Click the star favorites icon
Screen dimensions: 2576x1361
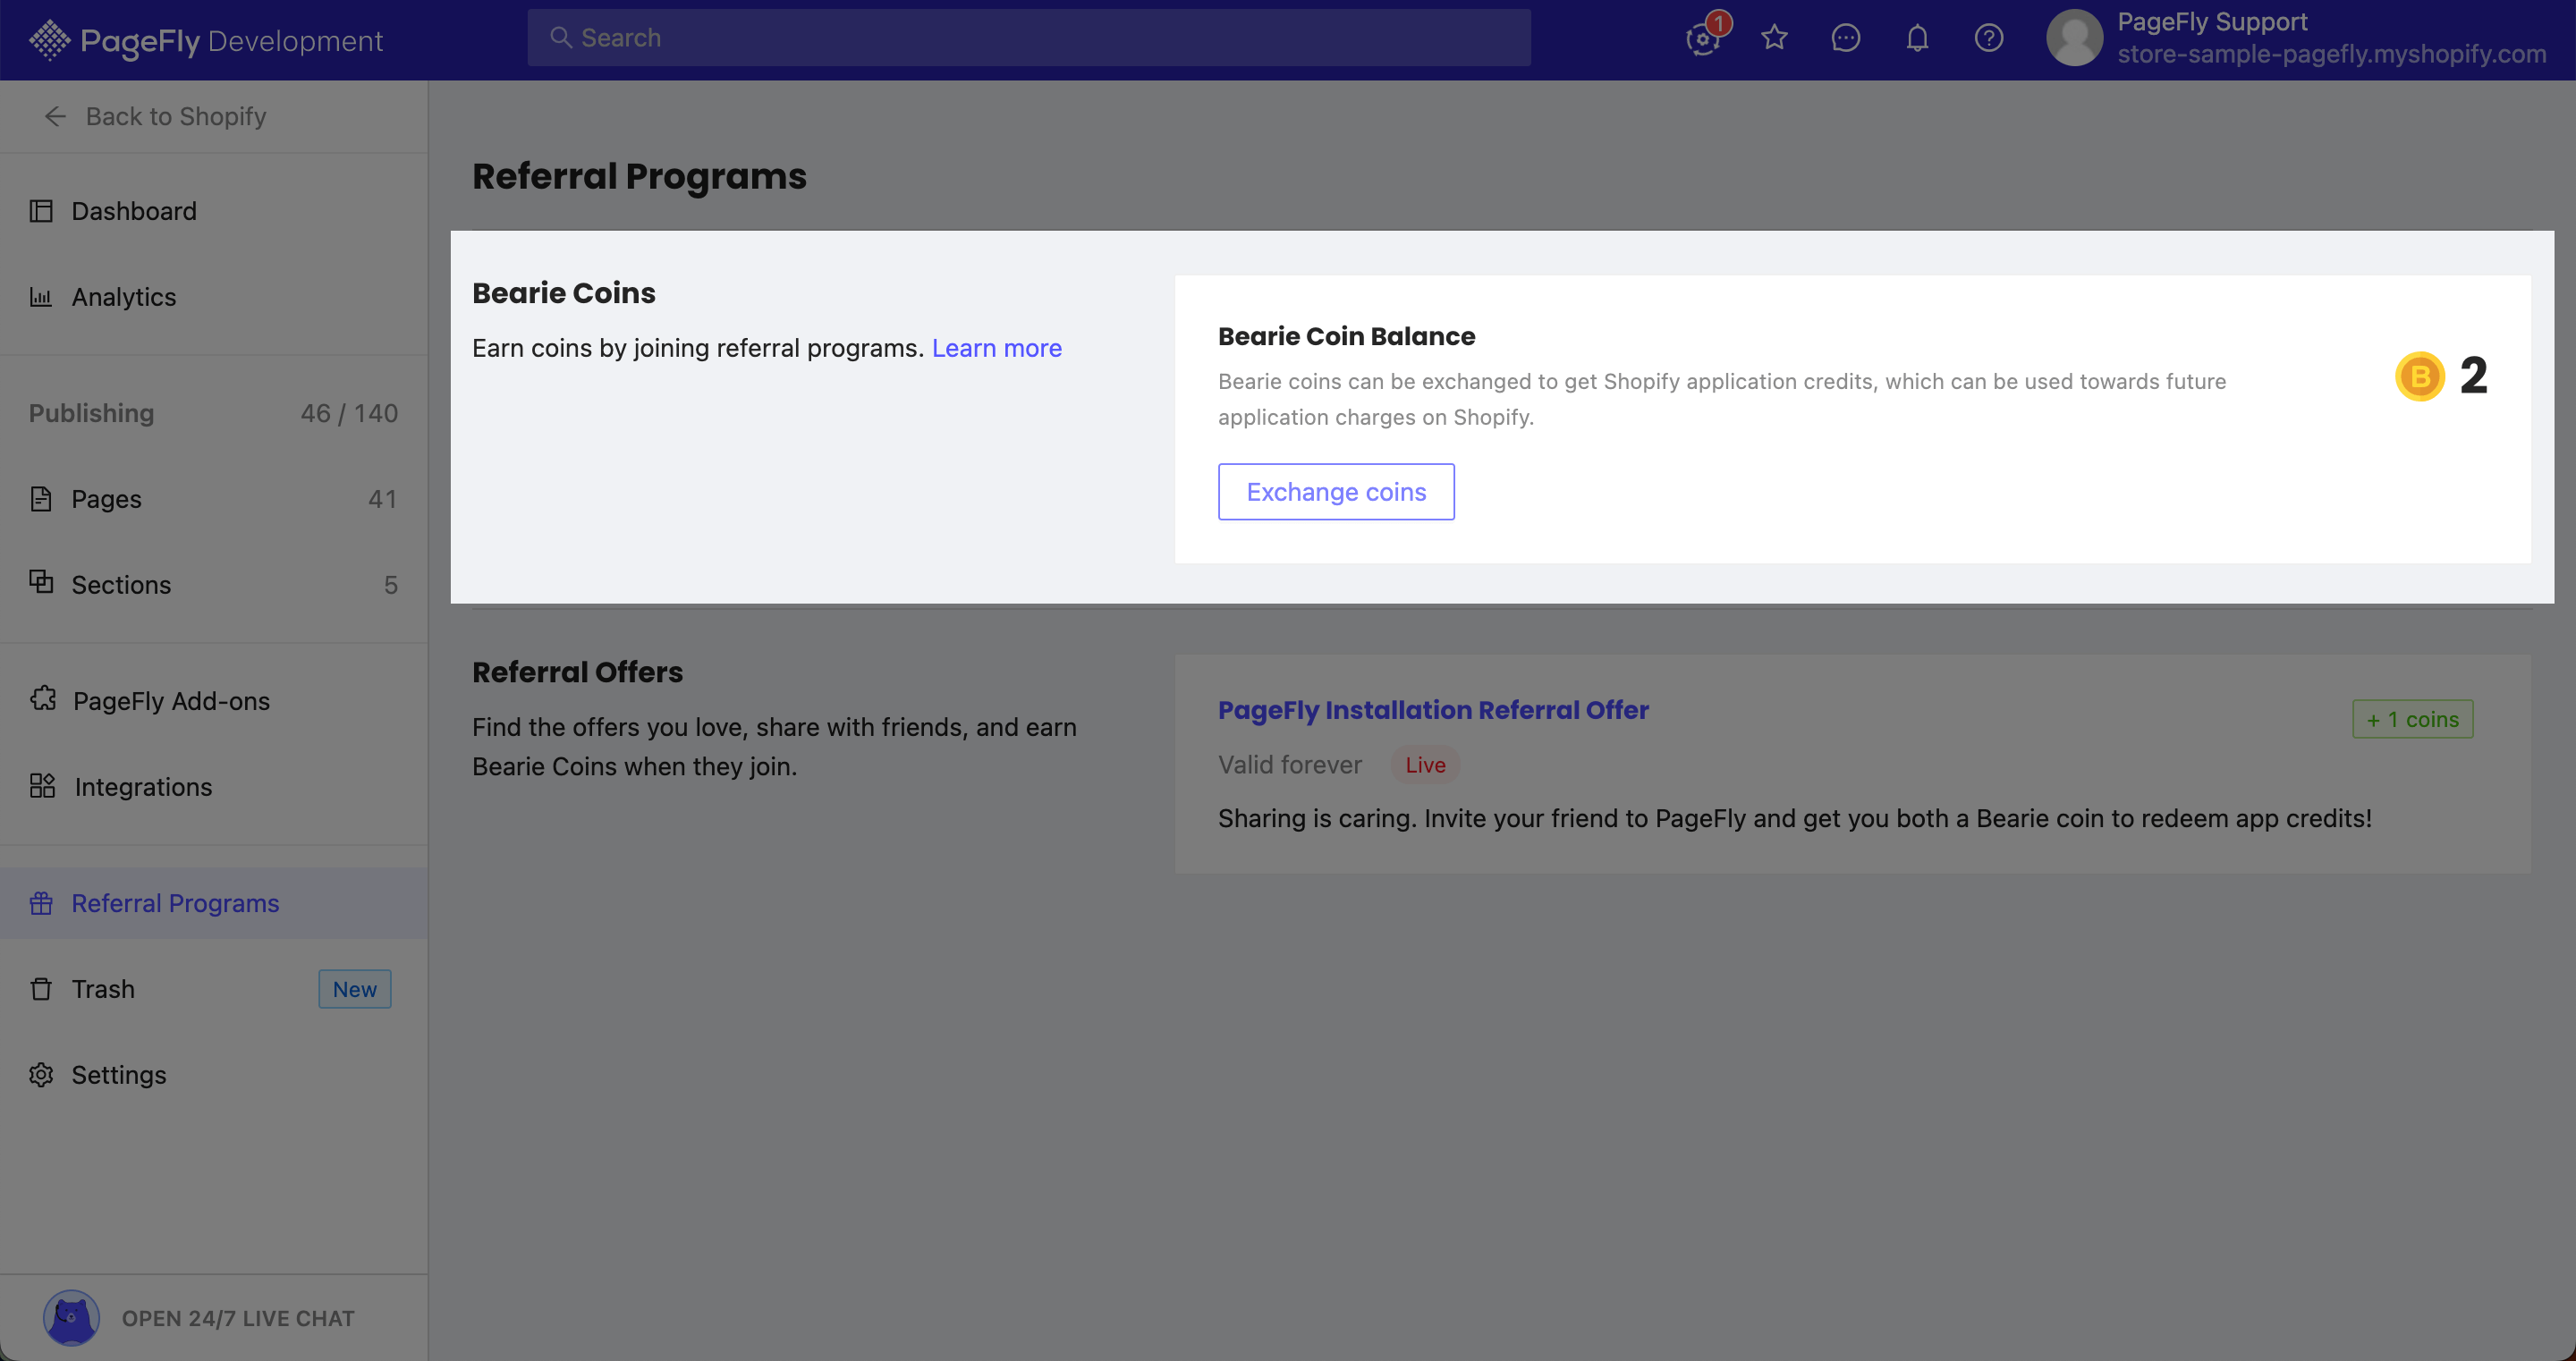(1774, 38)
